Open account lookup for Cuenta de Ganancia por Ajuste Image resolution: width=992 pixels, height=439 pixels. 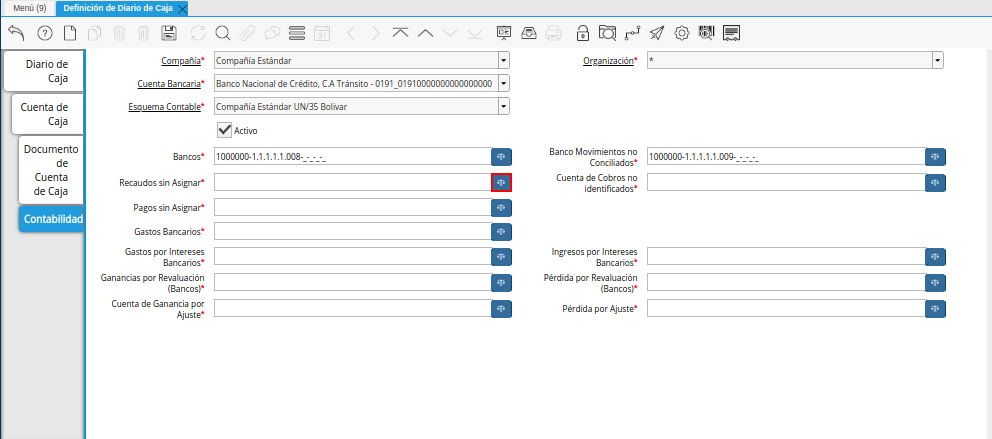click(501, 309)
